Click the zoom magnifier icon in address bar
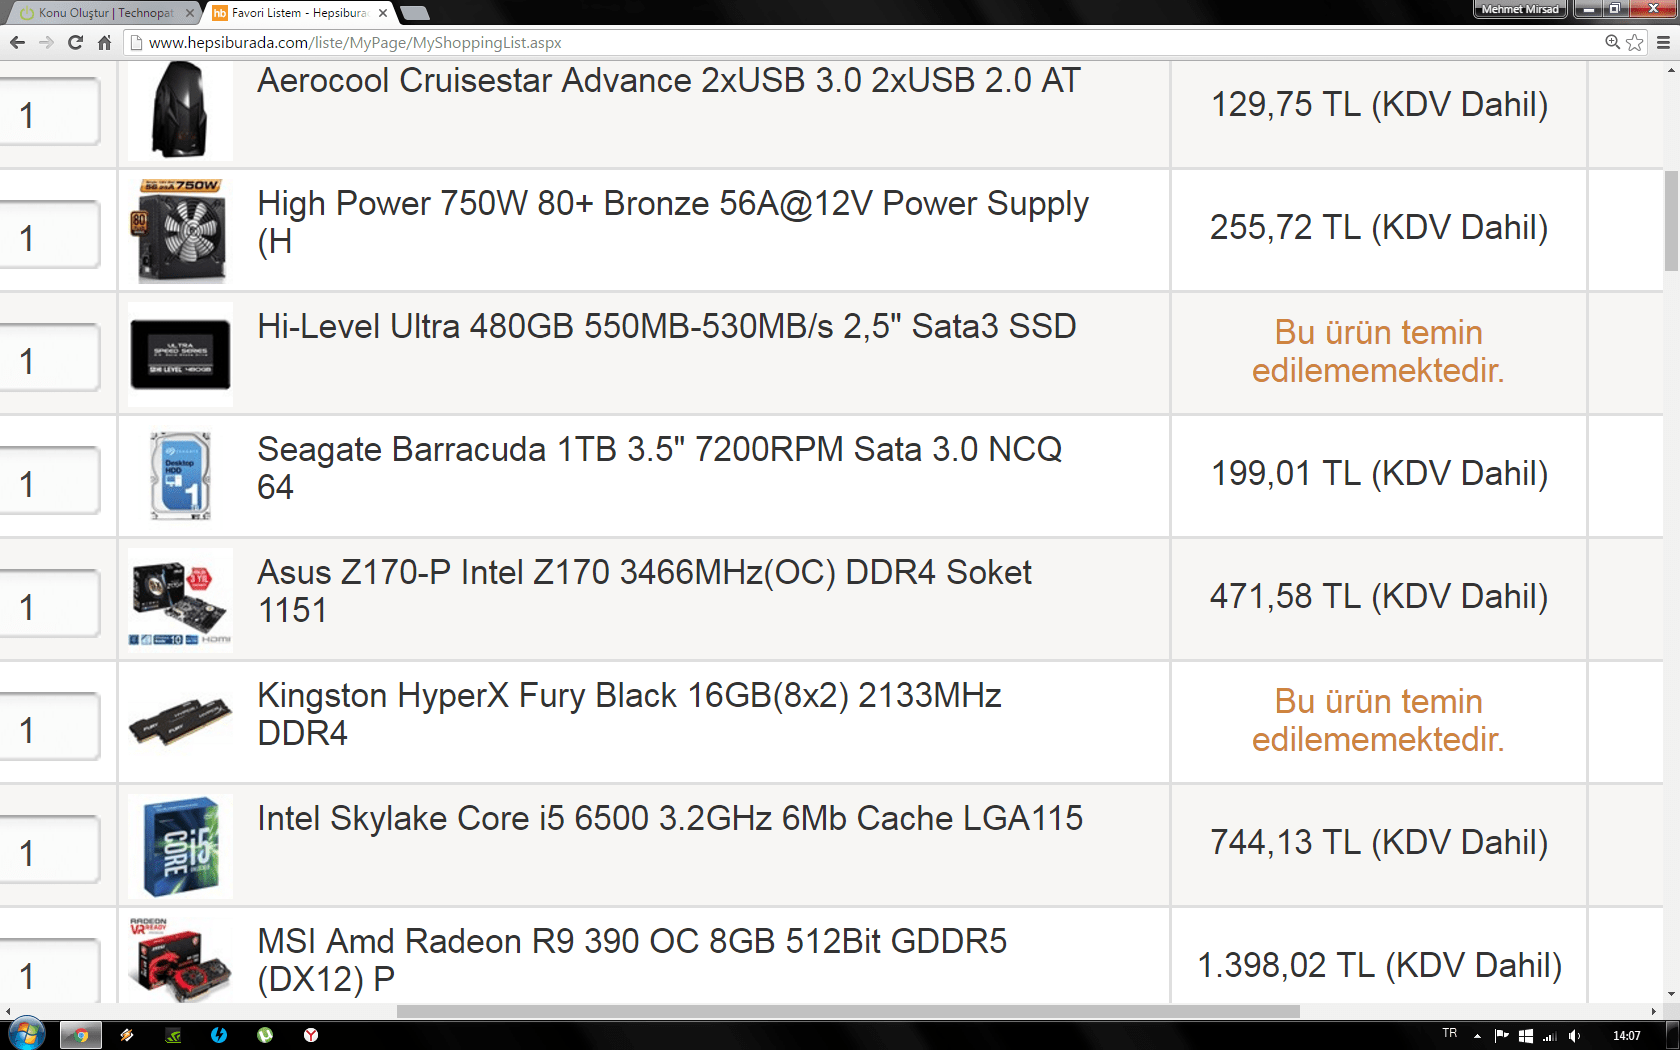Viewport: 1680px width, 1050px height. (x=1612, y=42)
